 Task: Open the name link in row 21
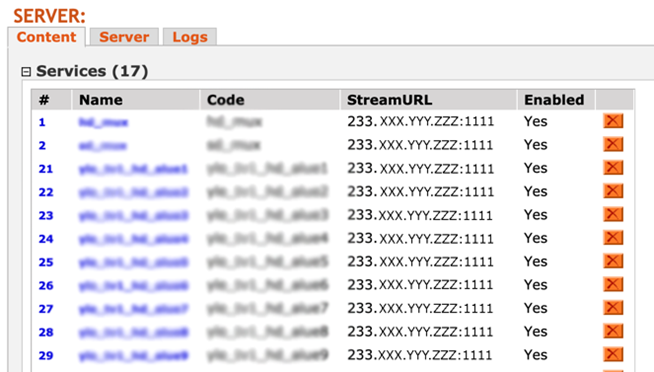click(x=133, y=169)
